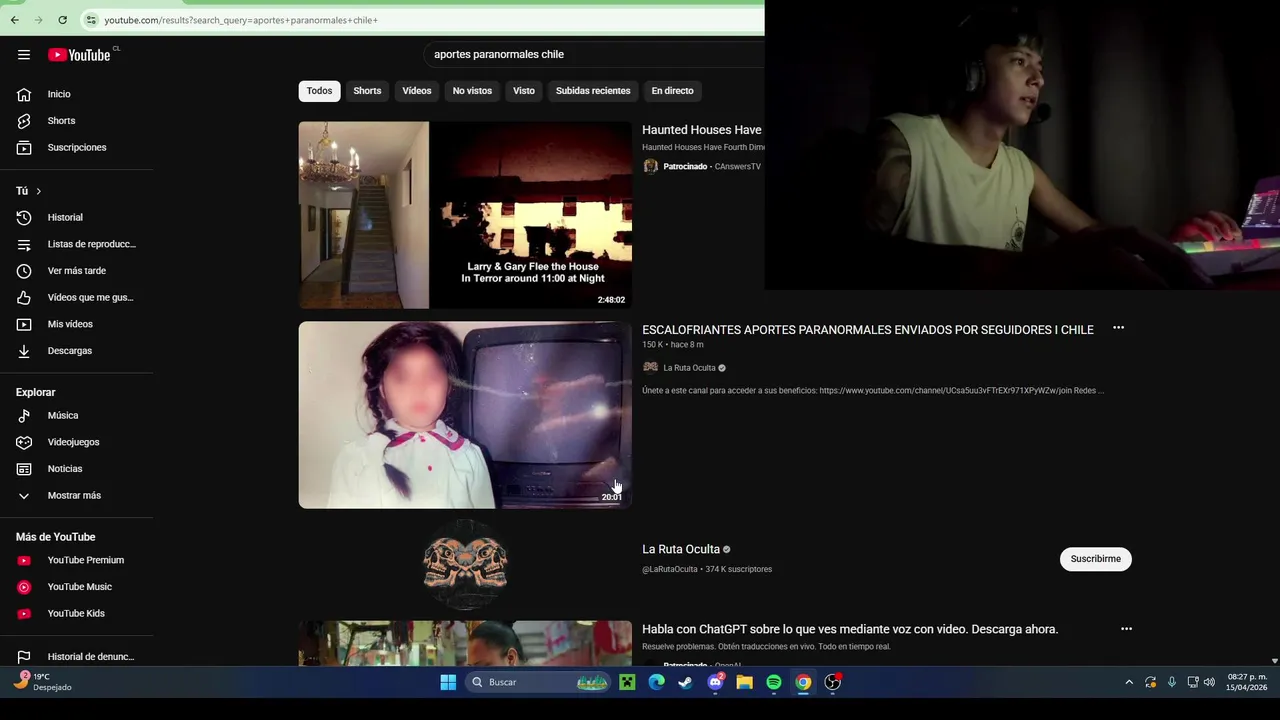Open Steam from the taskbar
Screen dimensions: 1280x720
685,682
